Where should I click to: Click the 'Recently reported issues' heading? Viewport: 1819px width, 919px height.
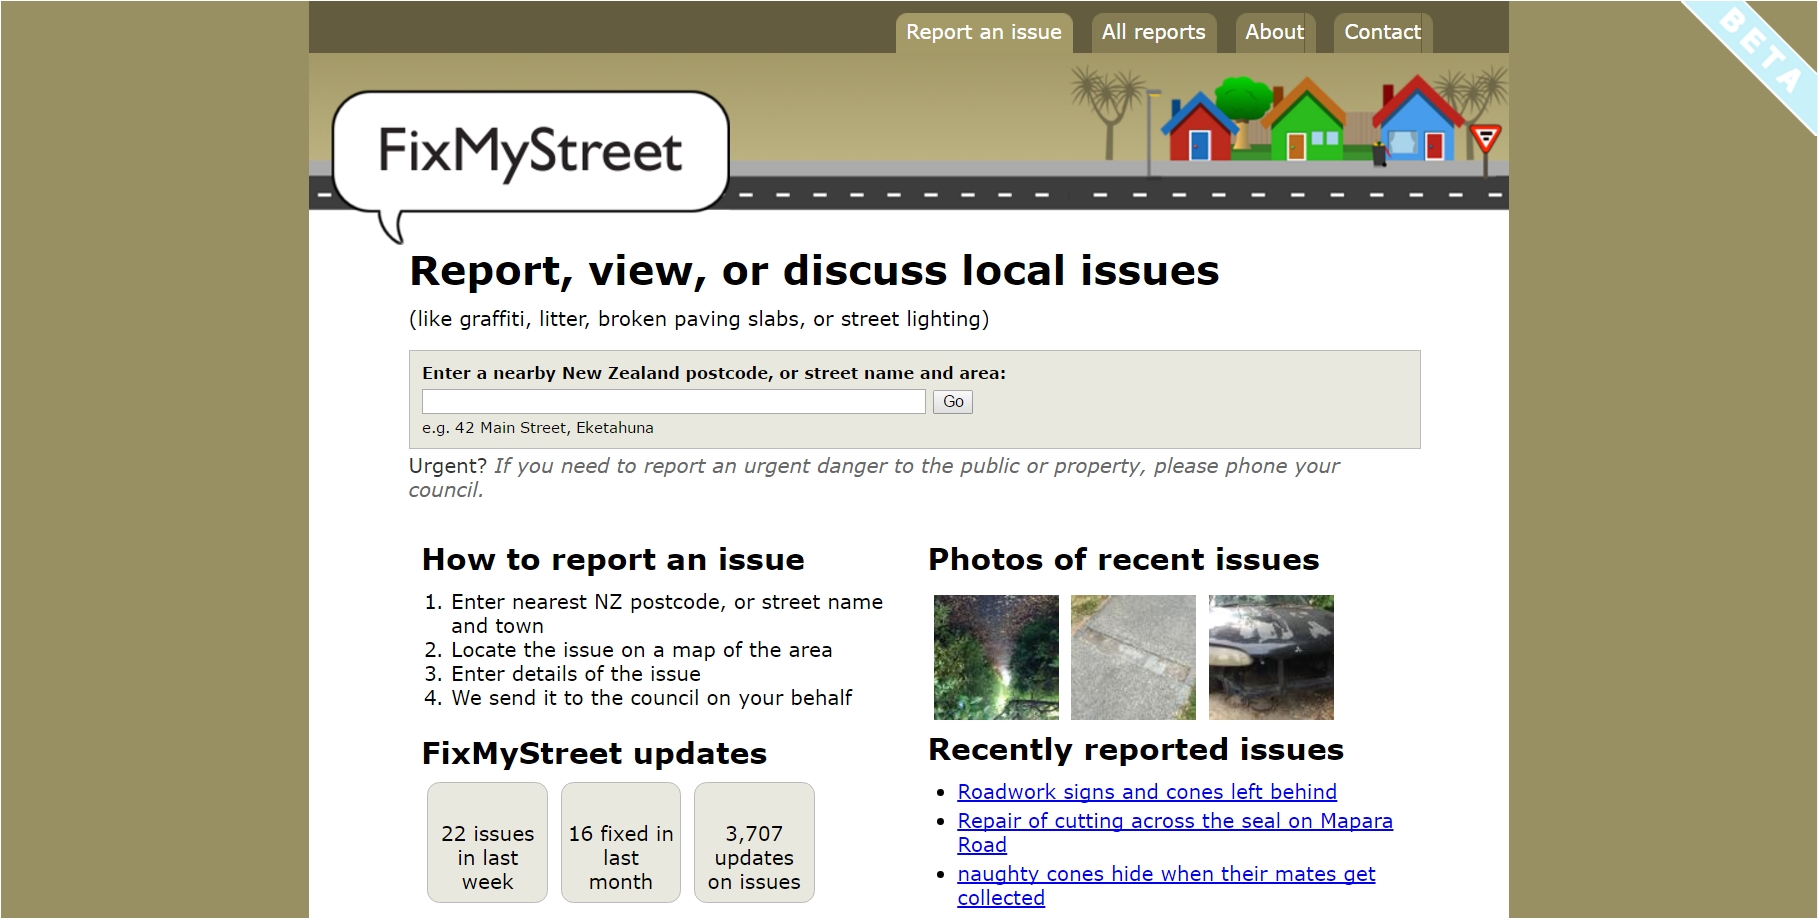pyautogui.click(x=1136, y=749)
